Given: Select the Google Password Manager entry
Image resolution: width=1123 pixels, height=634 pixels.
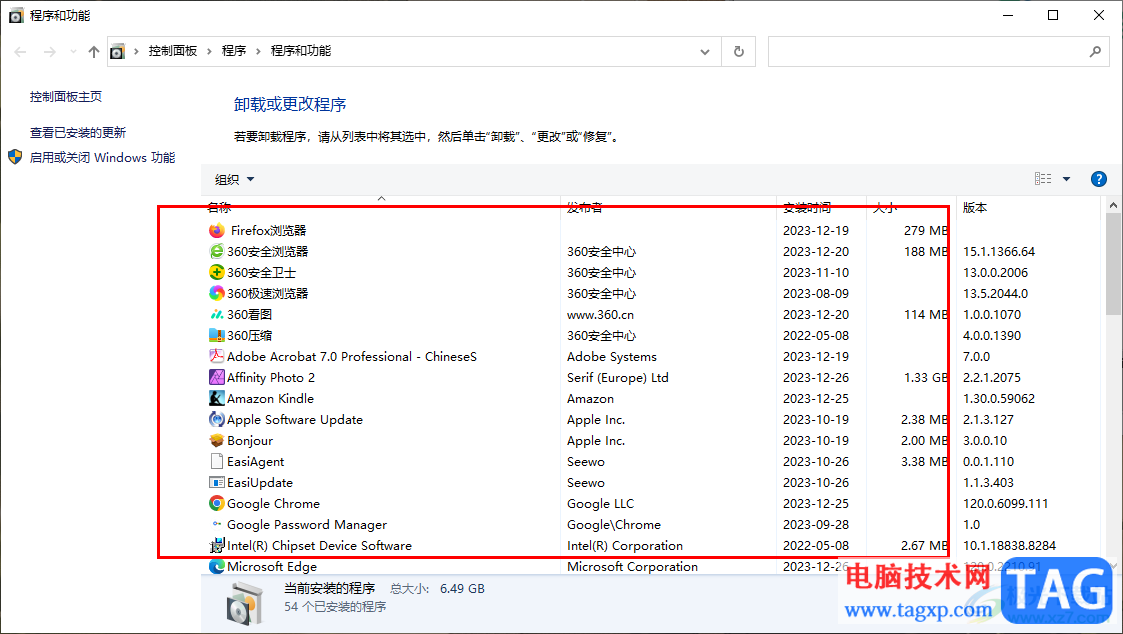Looking at the screenshot, I should (x=307, y=525).
